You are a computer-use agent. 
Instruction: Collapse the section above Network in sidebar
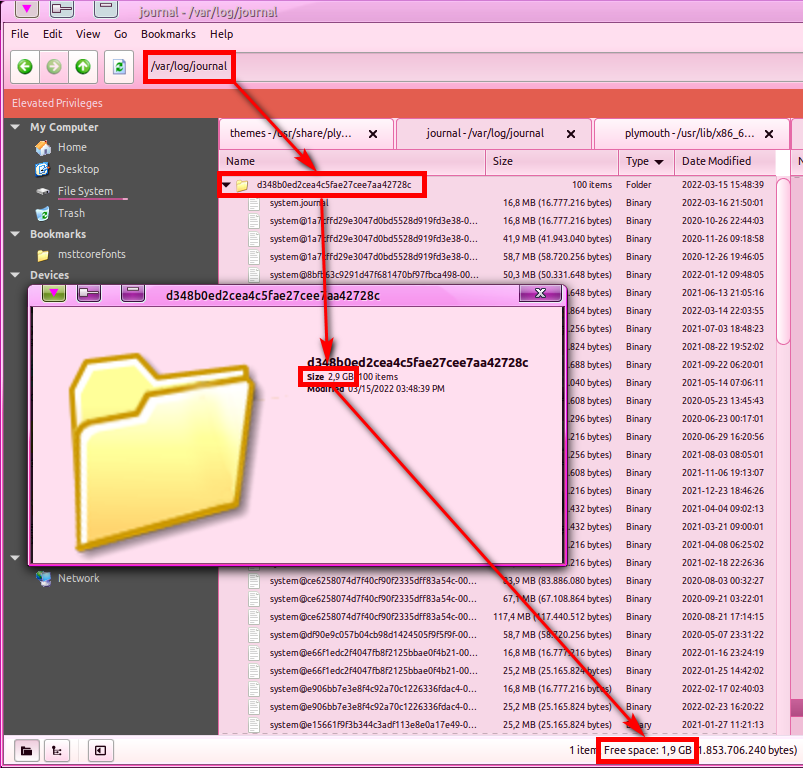point(15,558)
